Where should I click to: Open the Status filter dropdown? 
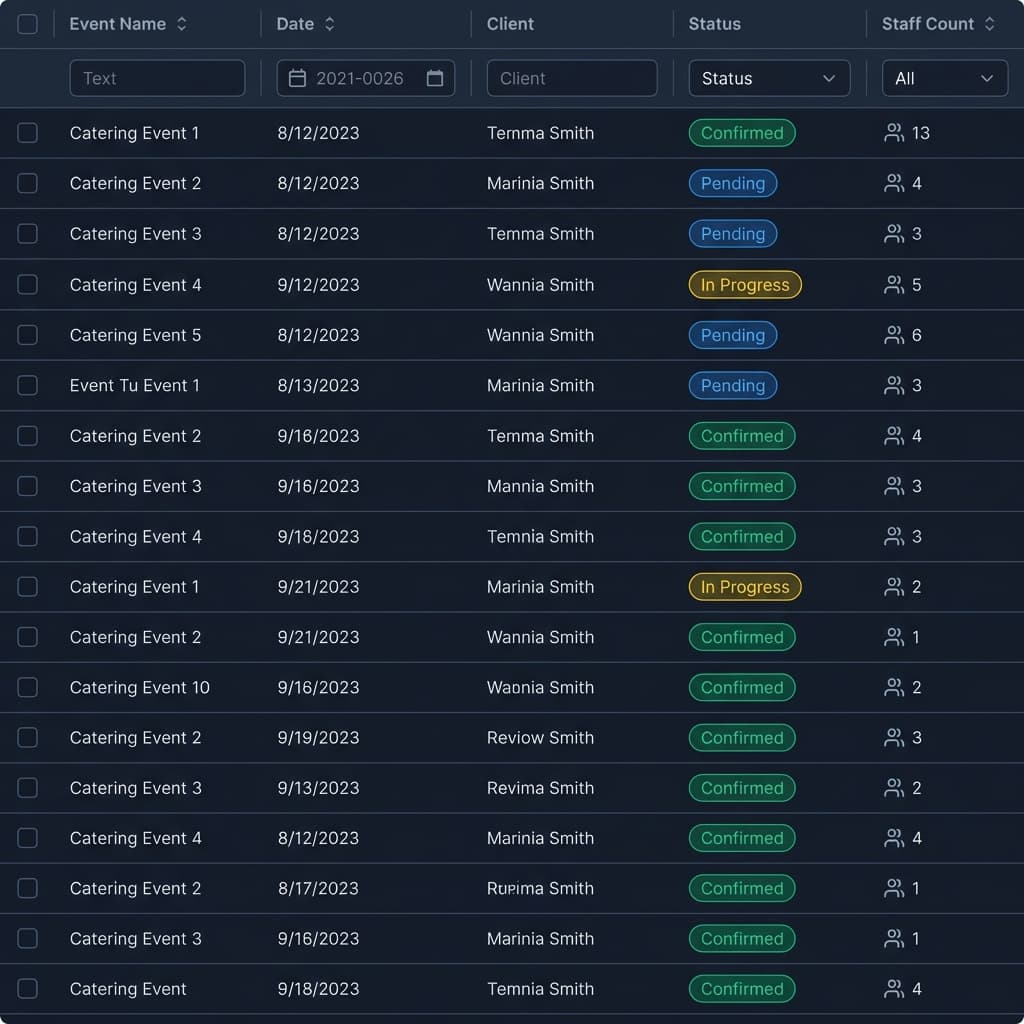(x=769, y=78)
